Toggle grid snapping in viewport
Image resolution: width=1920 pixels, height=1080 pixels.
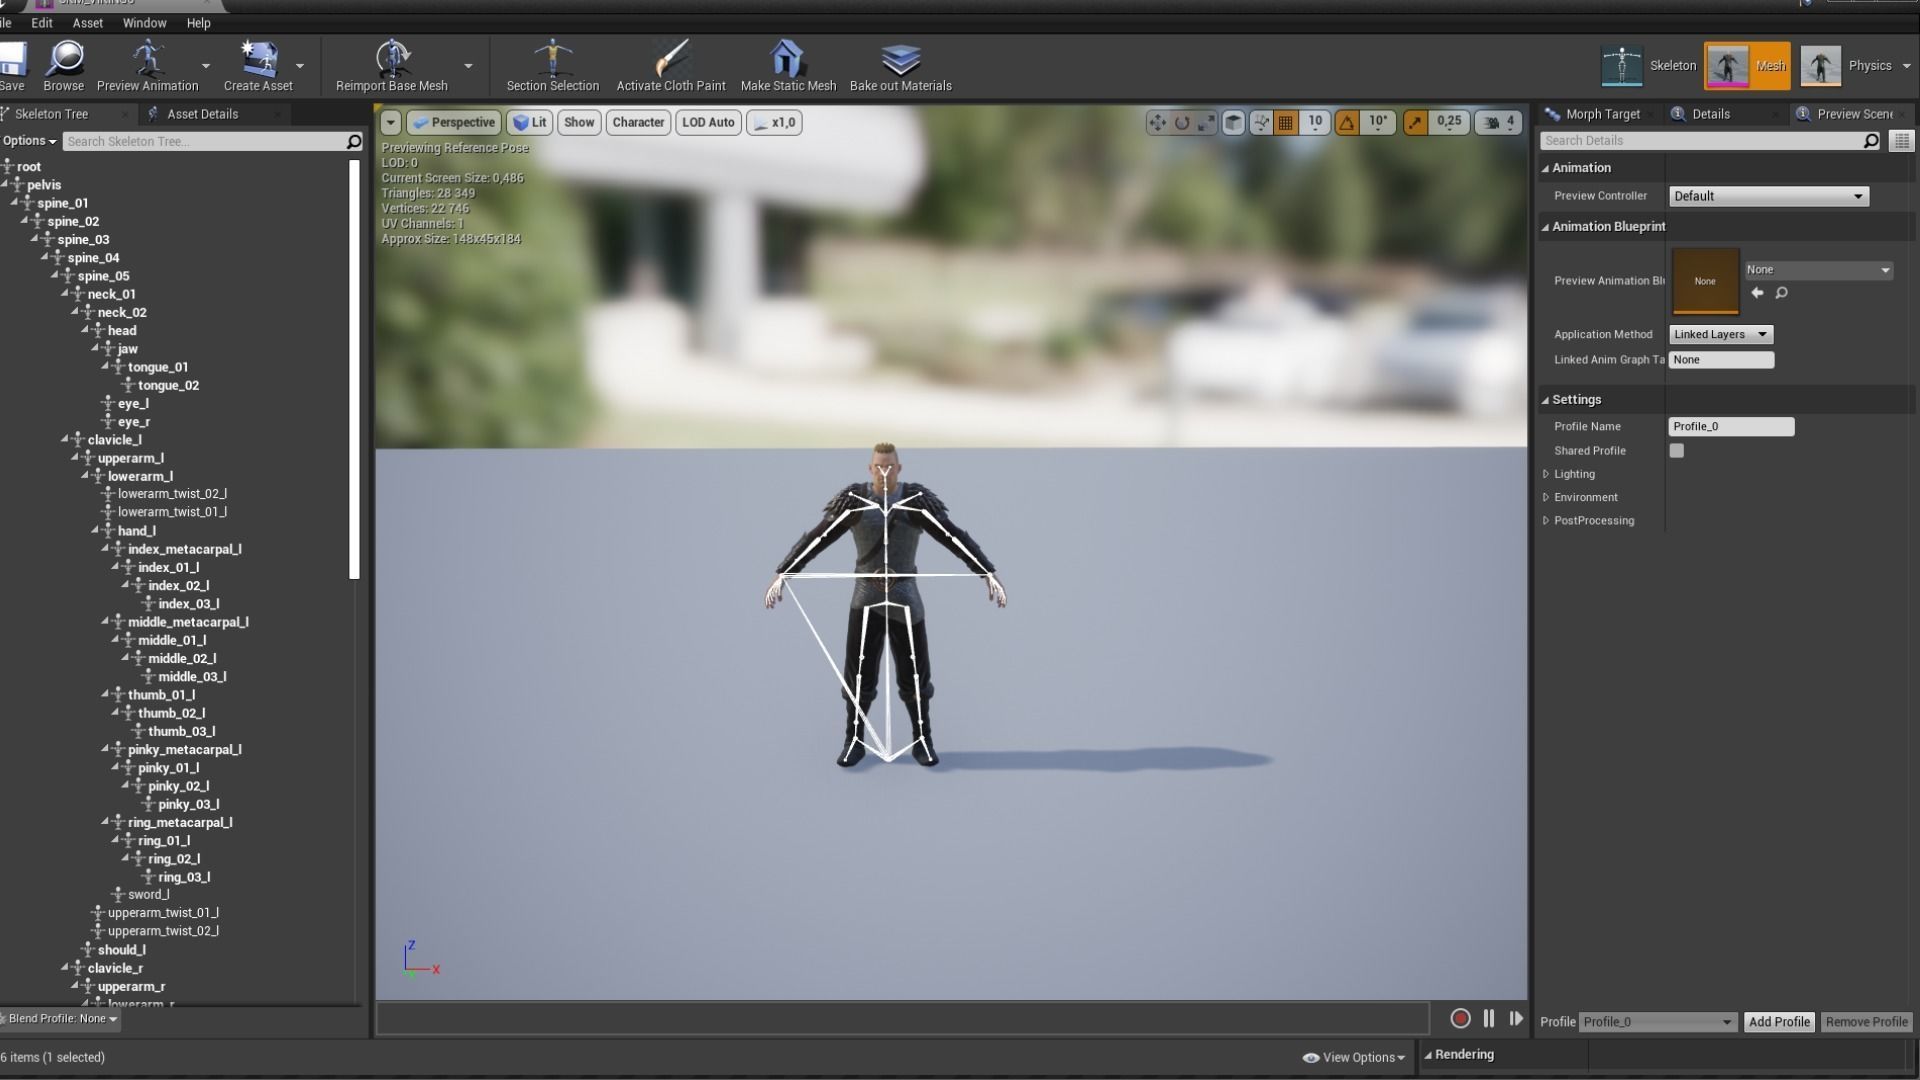(1286, 122)
